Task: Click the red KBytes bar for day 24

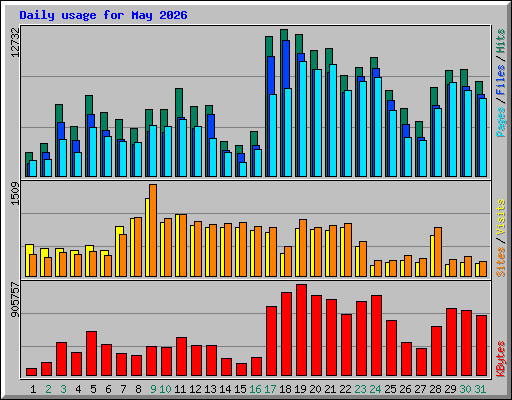Action: pos(376,336)
